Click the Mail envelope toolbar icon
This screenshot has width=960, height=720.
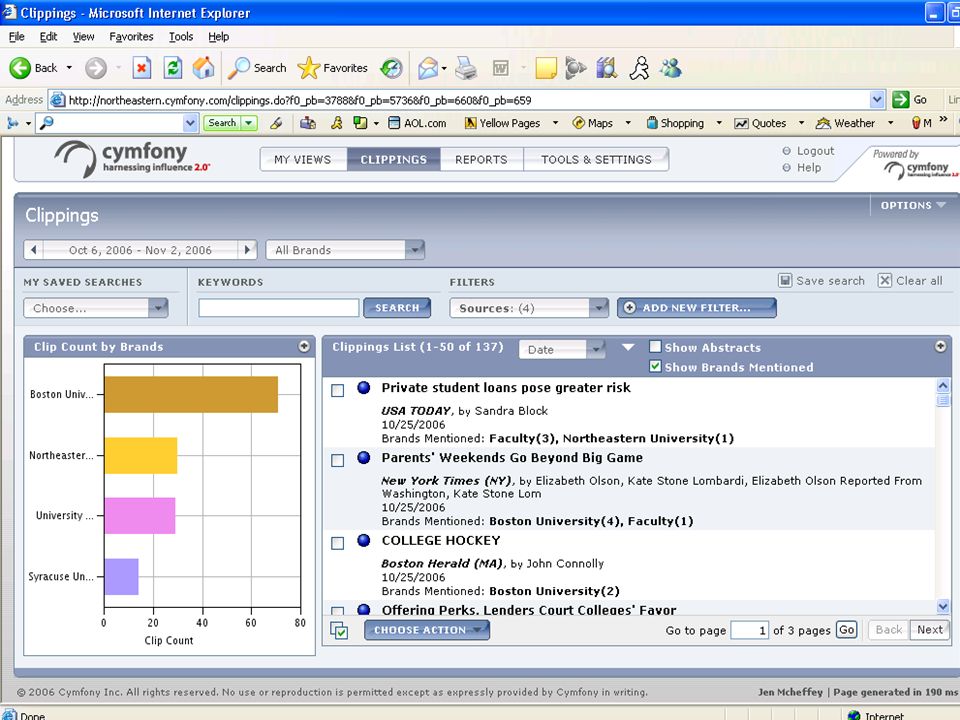(428, 68)
